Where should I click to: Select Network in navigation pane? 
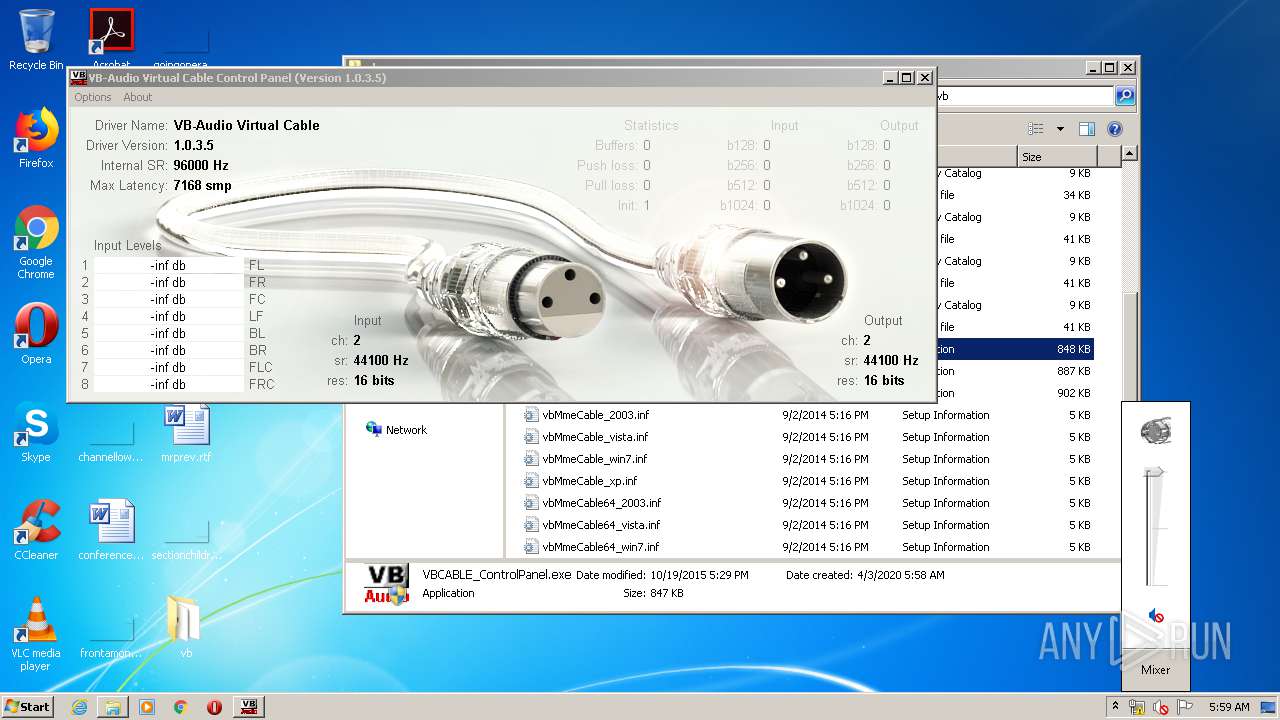pos(396,430)
